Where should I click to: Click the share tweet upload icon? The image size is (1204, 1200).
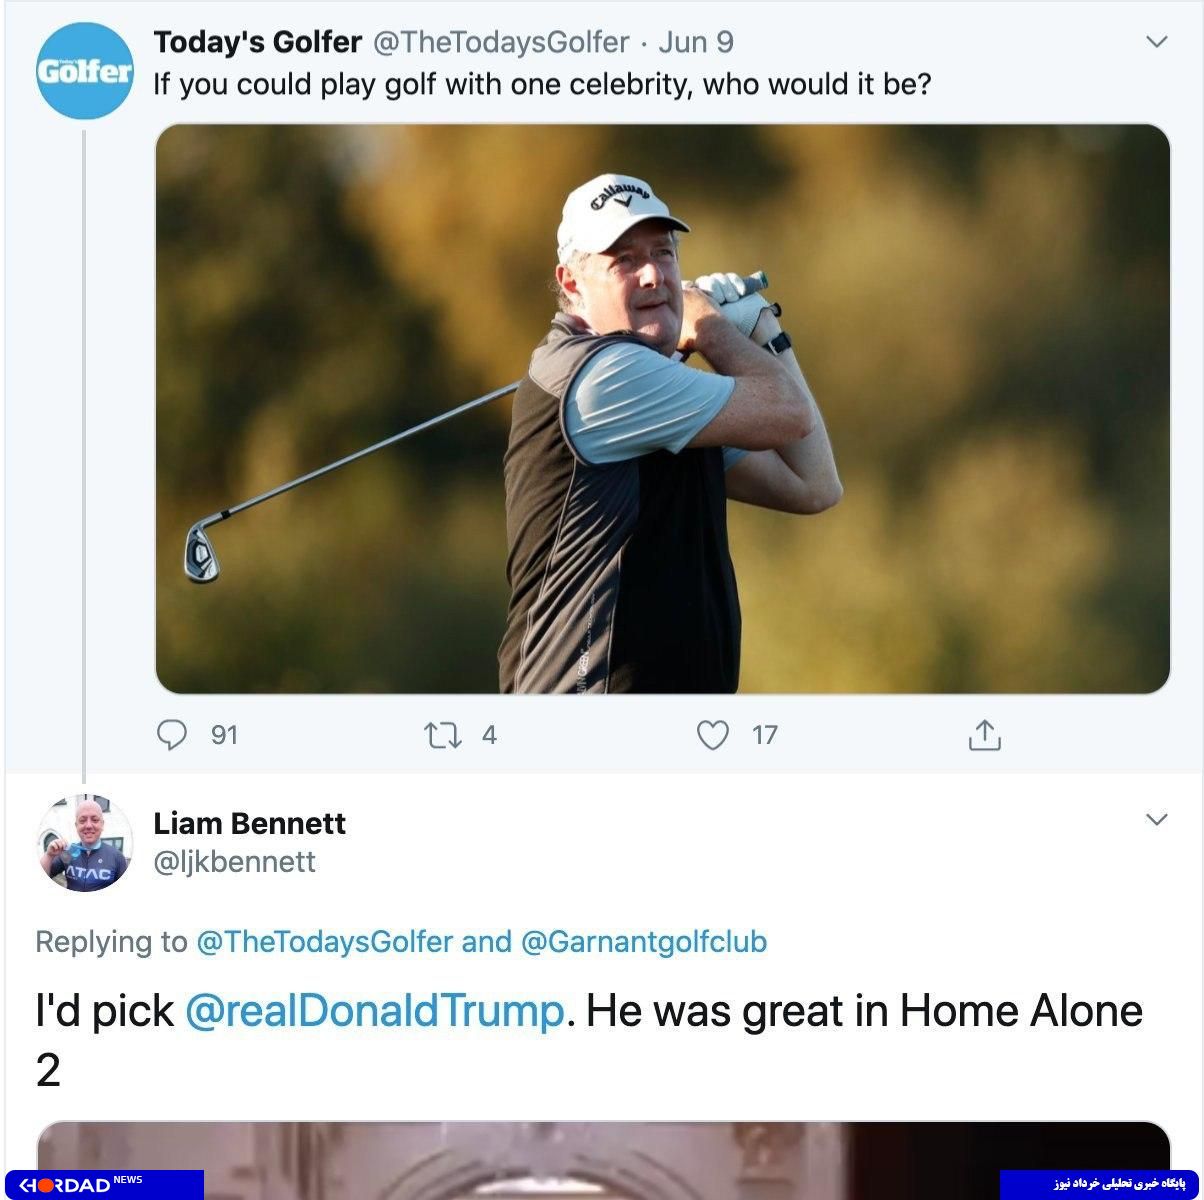pyautogui.click(x=984, y=735)
